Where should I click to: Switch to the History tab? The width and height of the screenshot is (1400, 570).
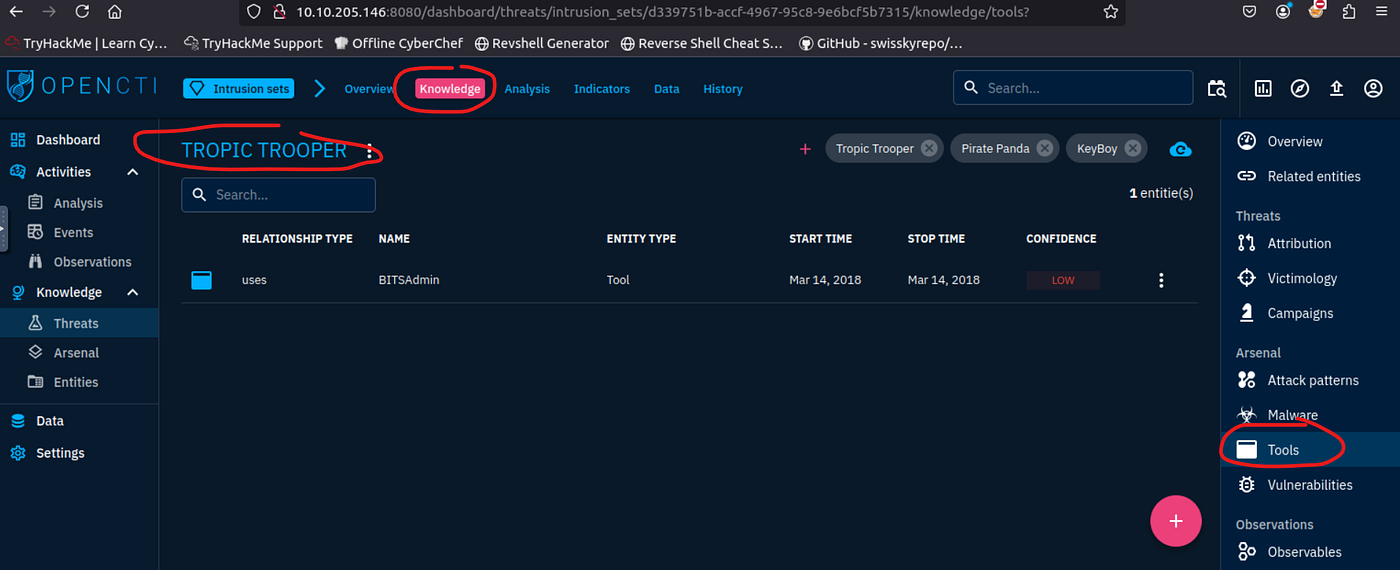pos(723,89)
